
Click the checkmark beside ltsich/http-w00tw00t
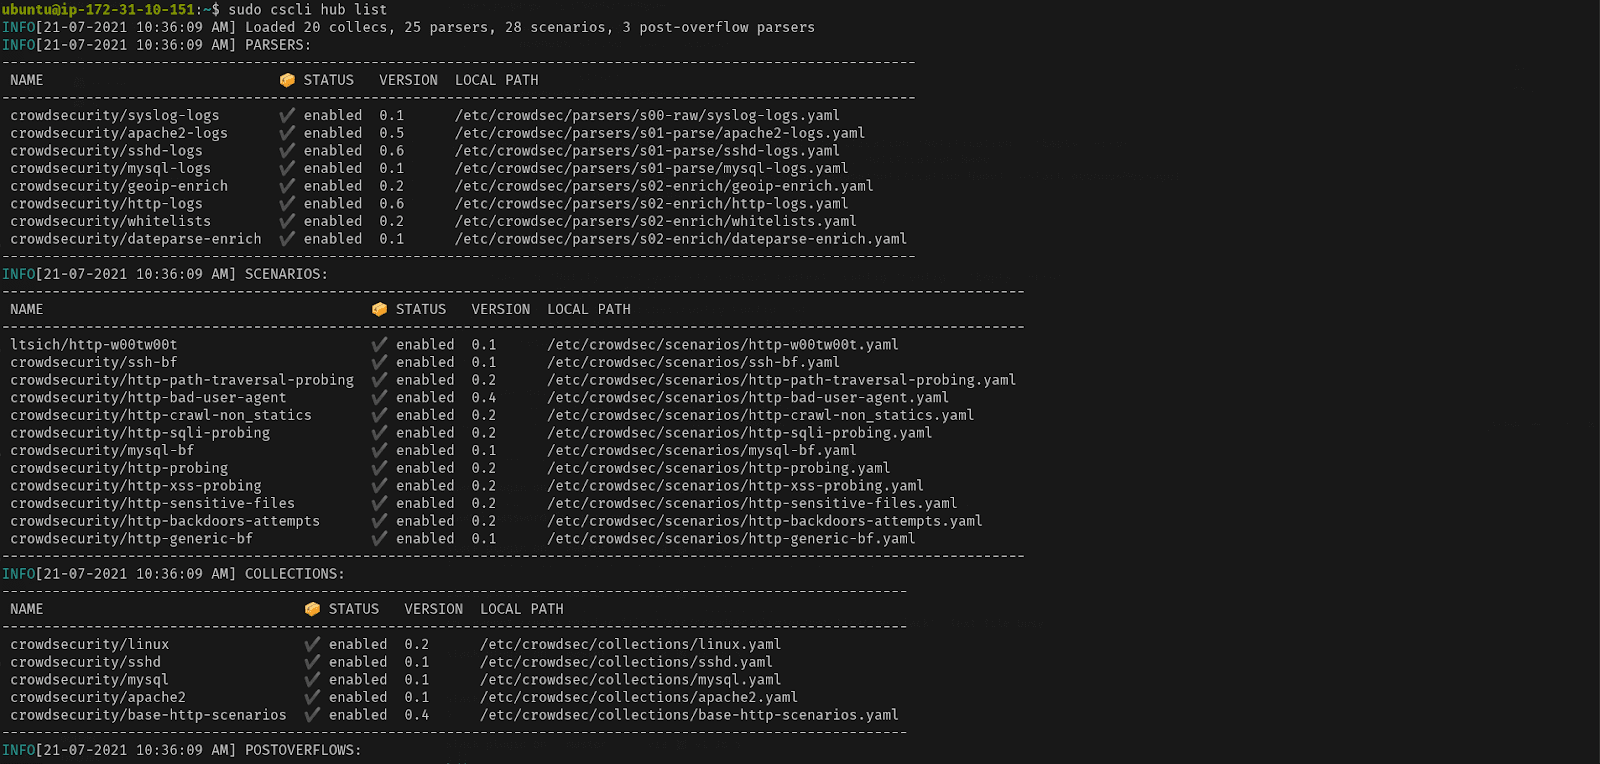click(x=379, y=345)
